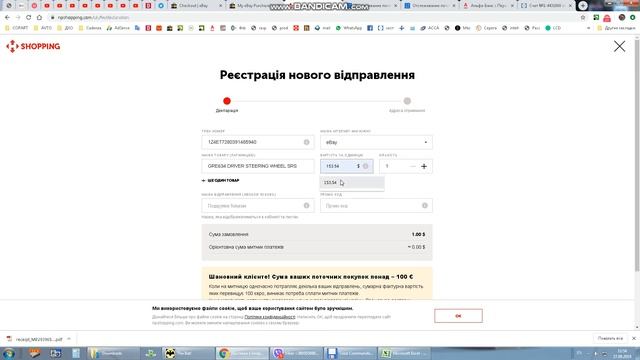
Task: Click show all downloads button
Action: 610,339
